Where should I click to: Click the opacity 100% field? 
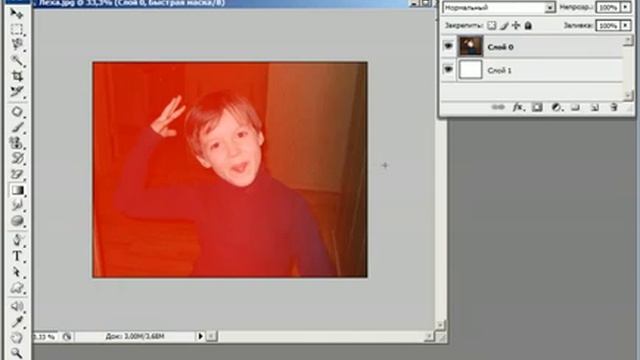(x=608, y=7)
